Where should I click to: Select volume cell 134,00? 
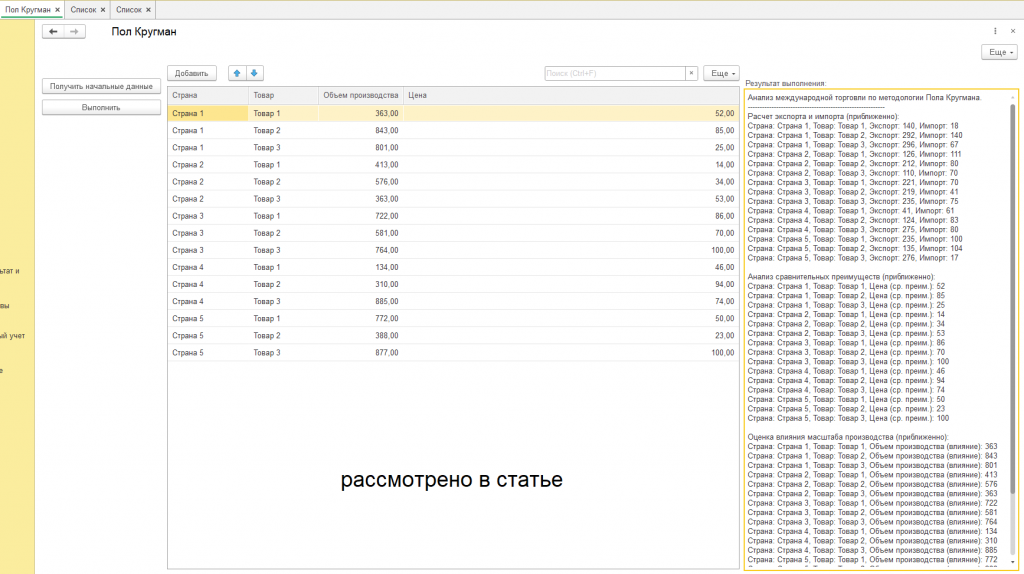[x=360, y=267]
